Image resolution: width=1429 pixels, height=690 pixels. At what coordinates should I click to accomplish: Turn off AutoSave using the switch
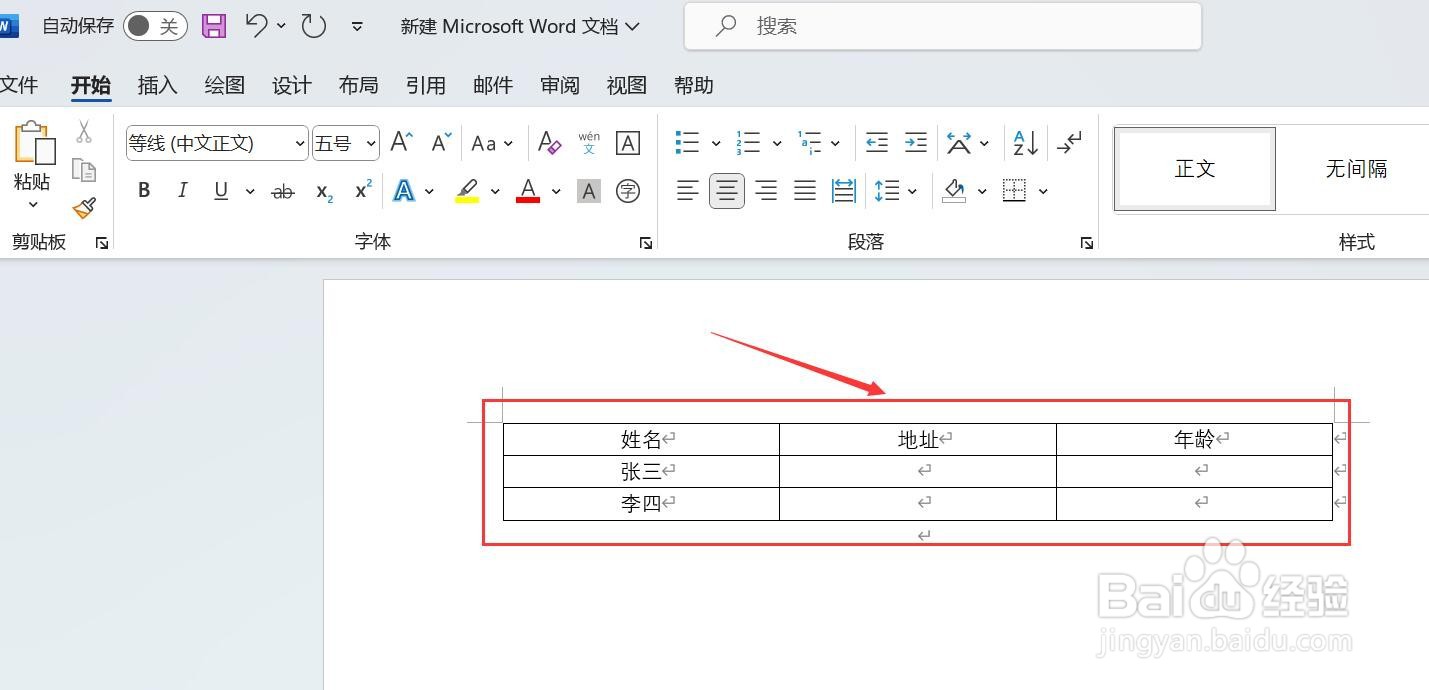155,25
